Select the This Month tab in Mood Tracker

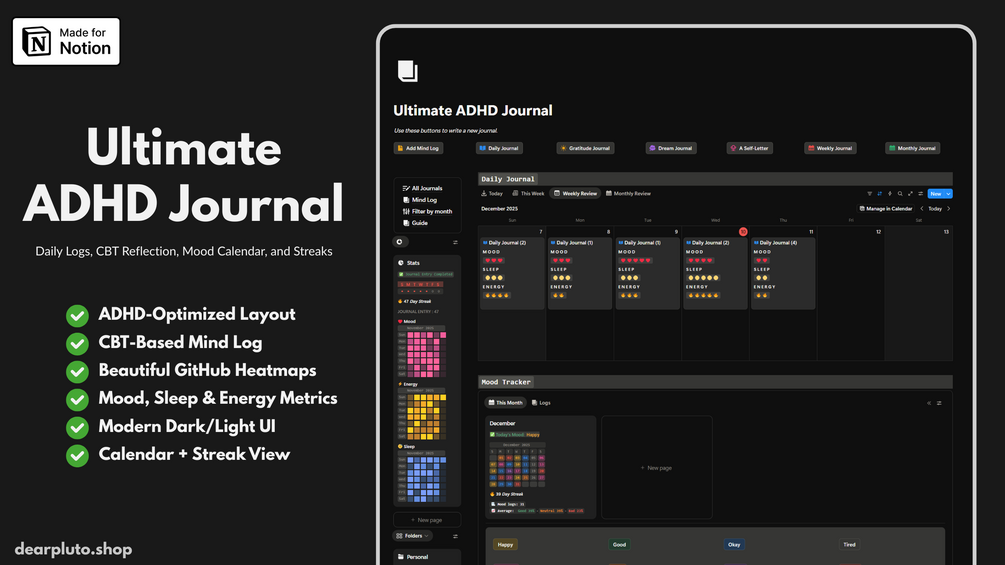pos(505,403)
